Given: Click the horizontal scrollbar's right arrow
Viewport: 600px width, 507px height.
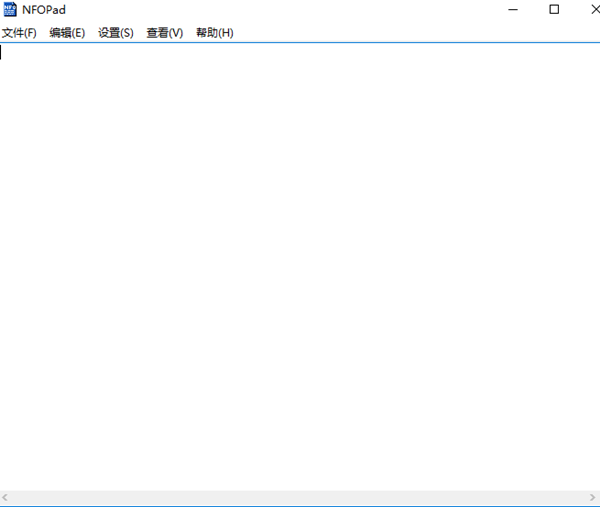Looking at the screenshot, I should point(593,498).
